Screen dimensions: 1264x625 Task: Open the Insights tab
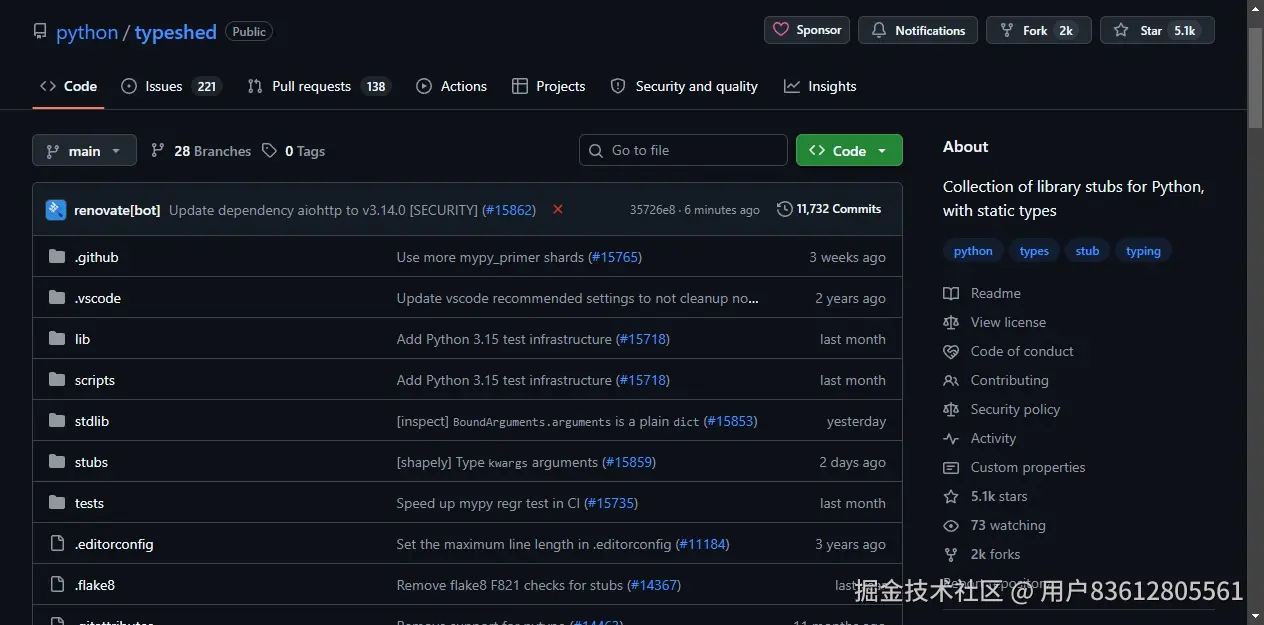(x=820, y=86)
